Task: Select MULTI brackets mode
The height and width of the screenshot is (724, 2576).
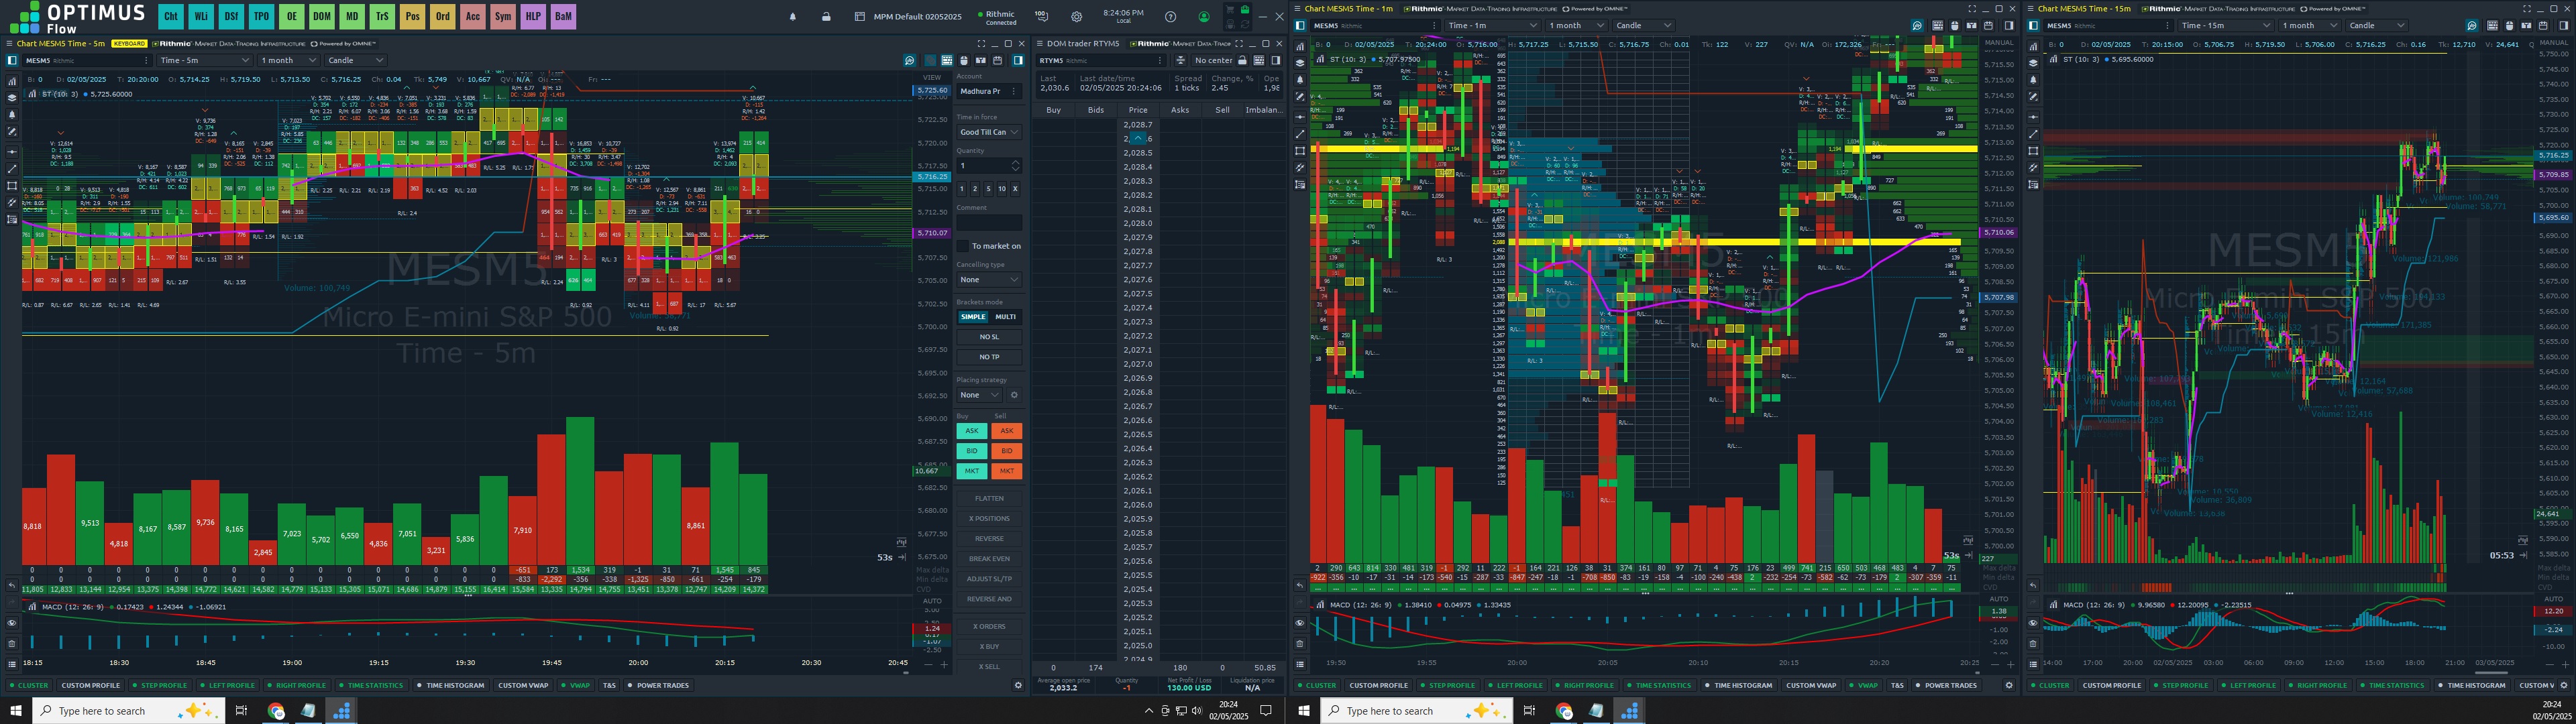Action: coord(1005,317)
